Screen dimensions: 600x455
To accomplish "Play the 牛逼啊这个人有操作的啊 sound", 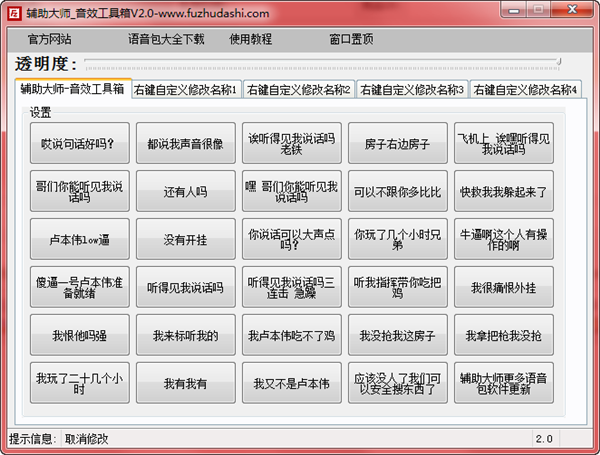I will tap(504, 239).
